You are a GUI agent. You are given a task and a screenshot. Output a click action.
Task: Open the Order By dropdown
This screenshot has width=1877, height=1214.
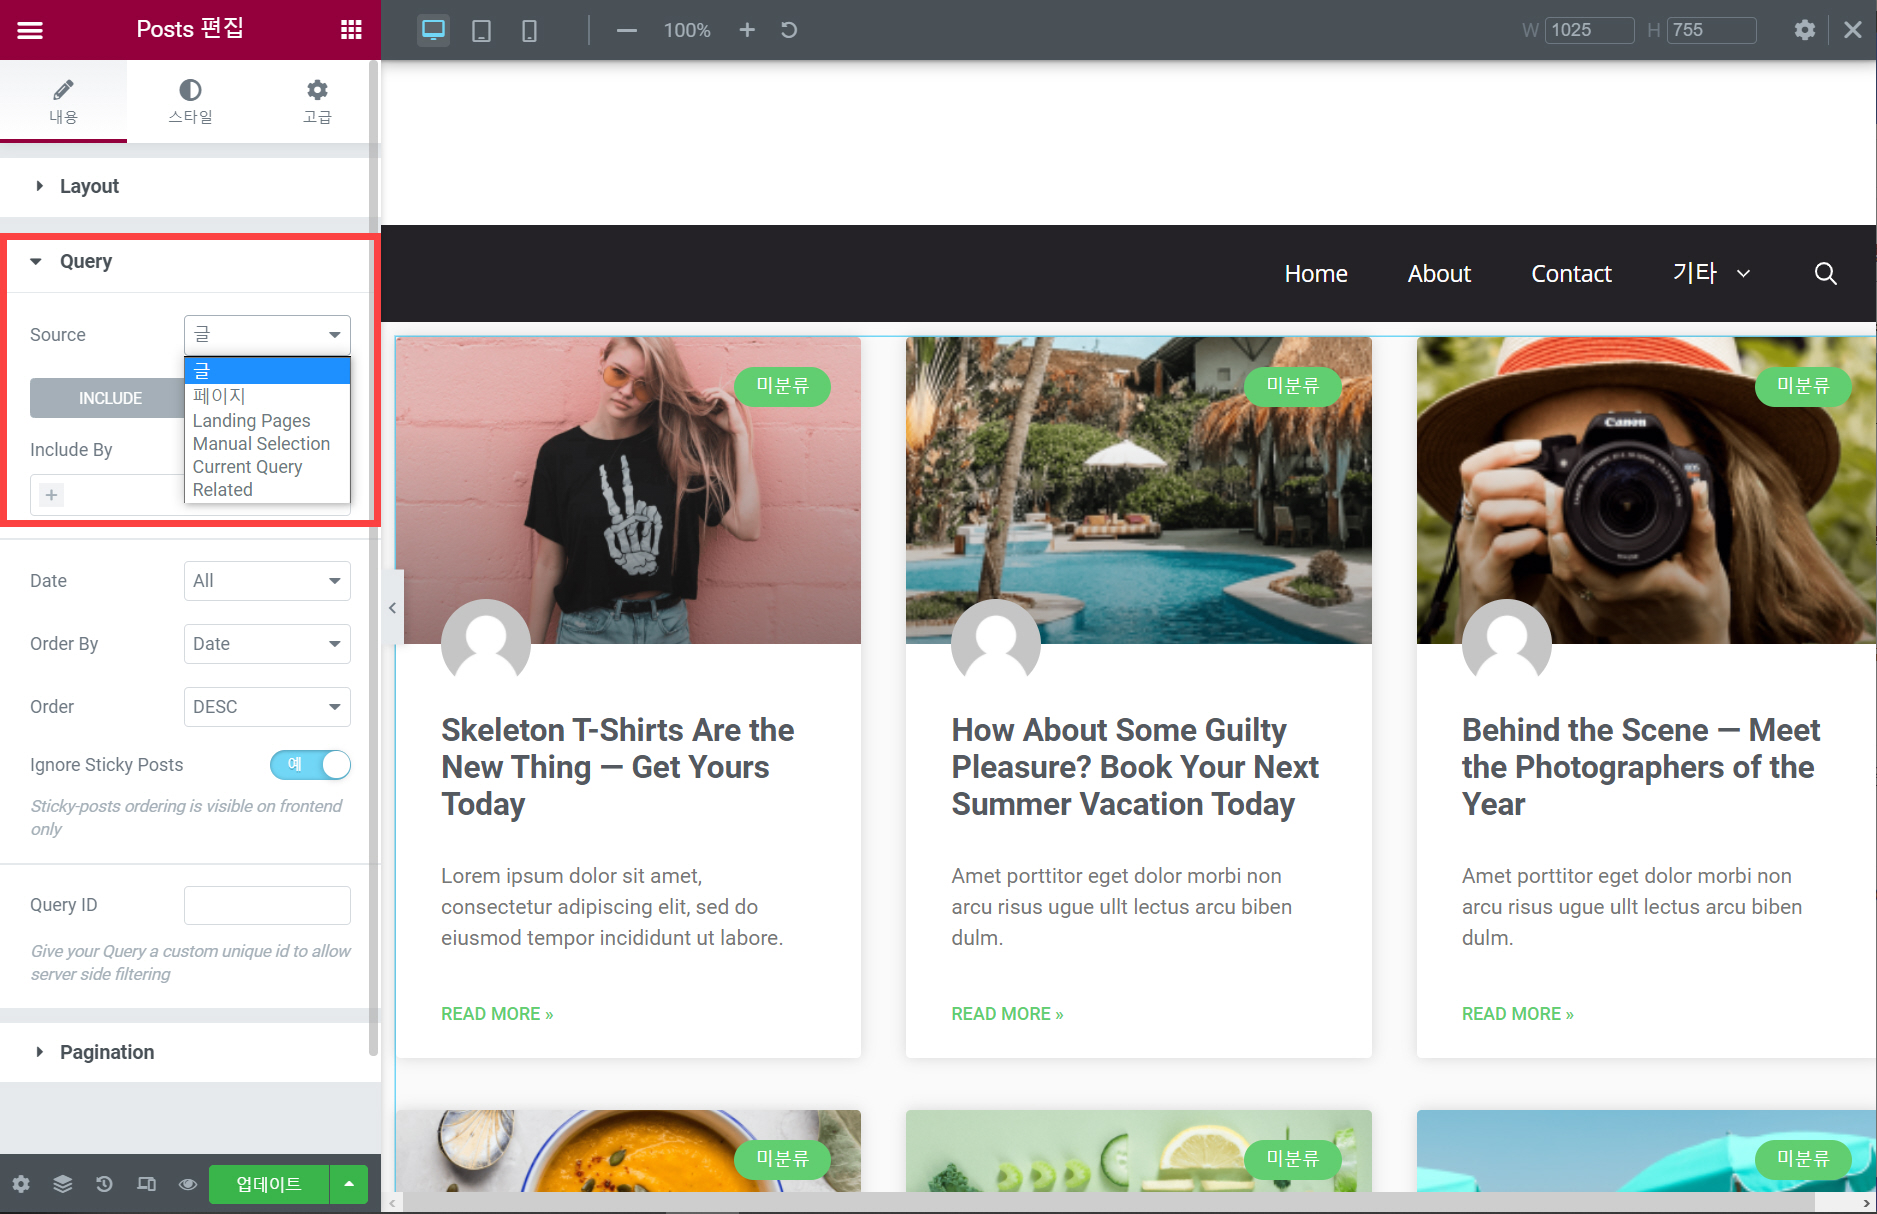pos(267,644)
